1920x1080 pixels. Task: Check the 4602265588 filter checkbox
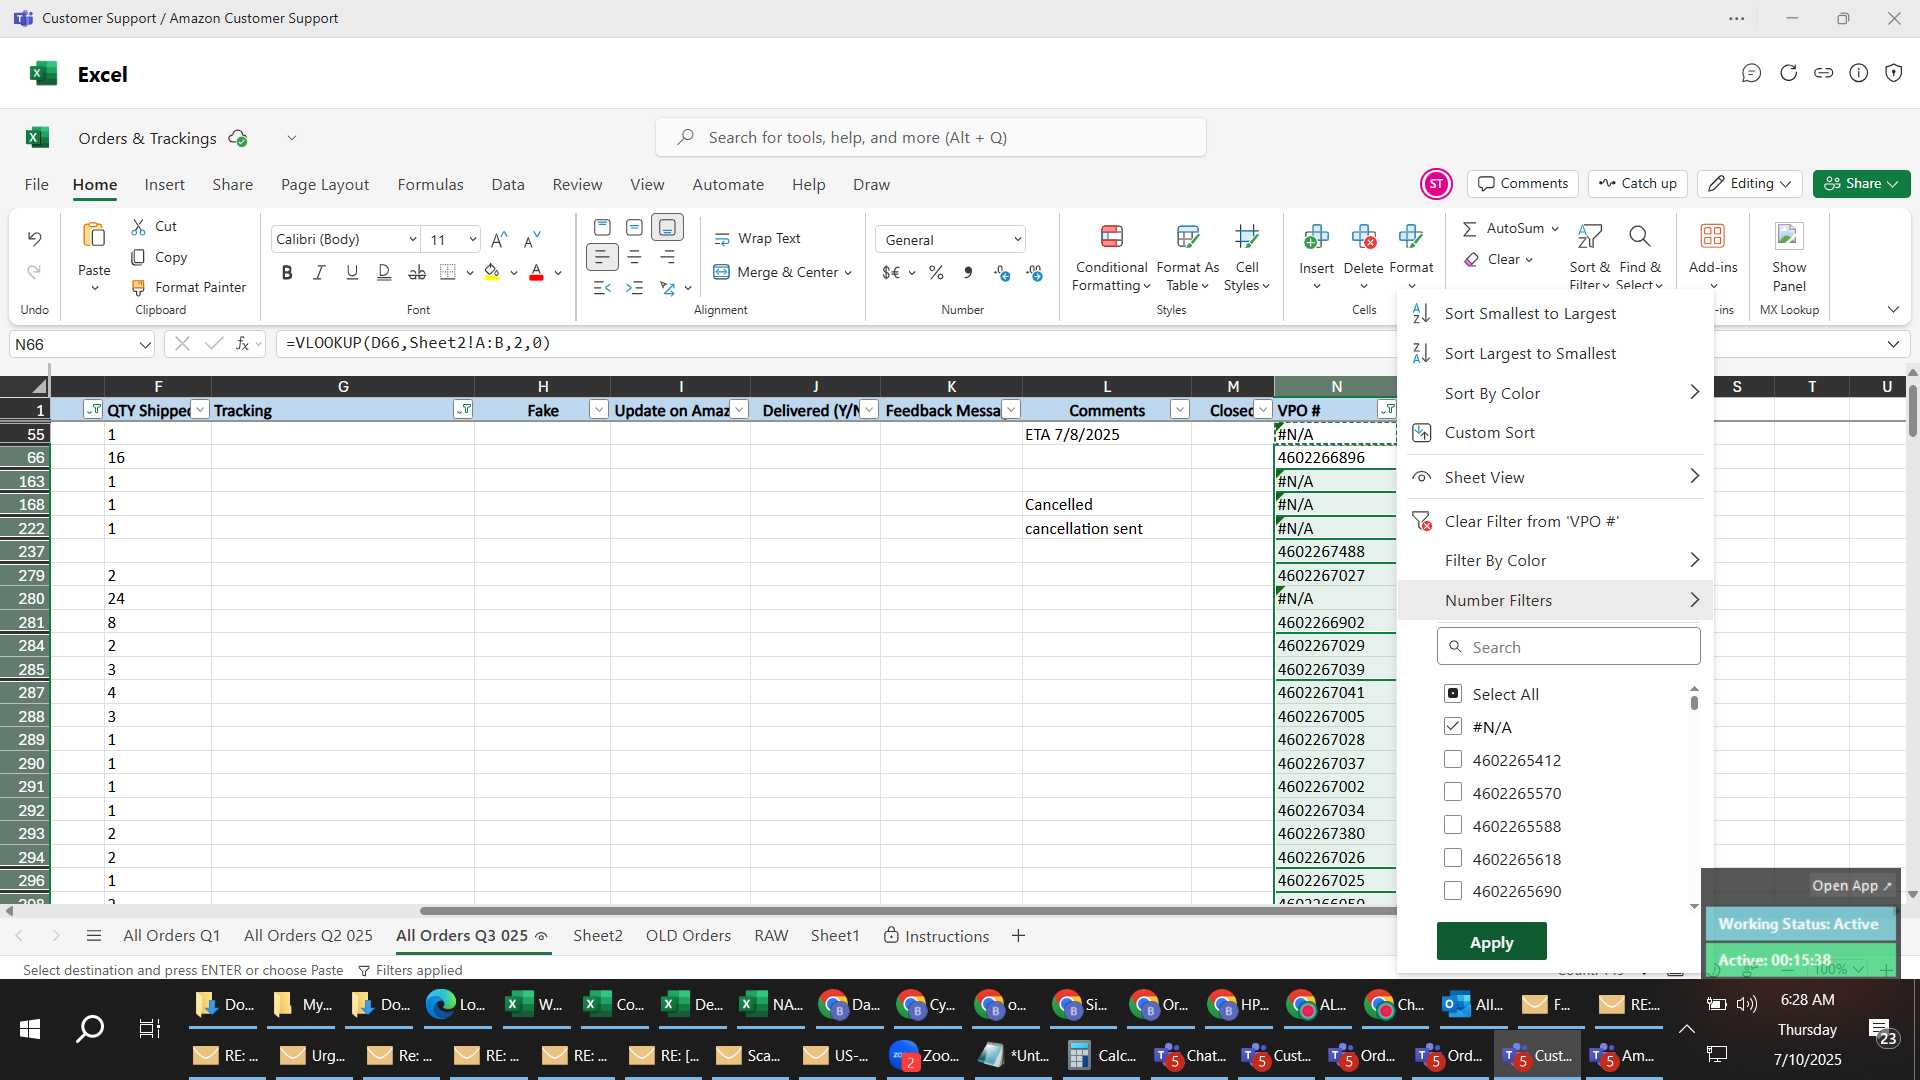point(1453,826)
